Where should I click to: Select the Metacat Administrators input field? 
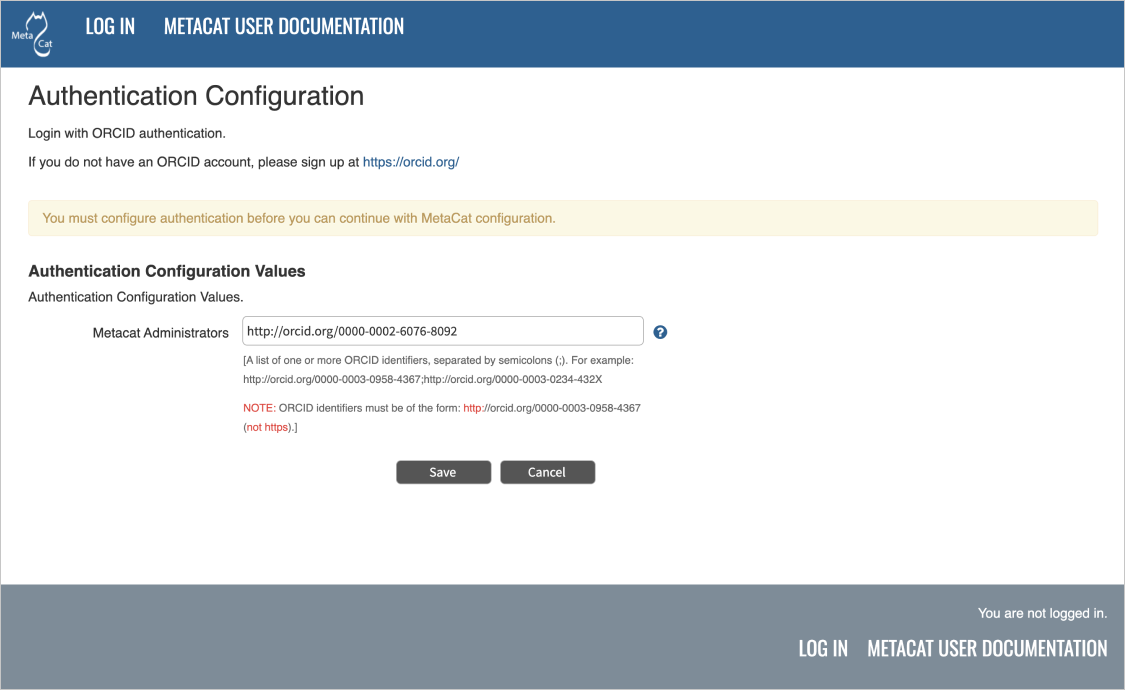coord(443,330)
